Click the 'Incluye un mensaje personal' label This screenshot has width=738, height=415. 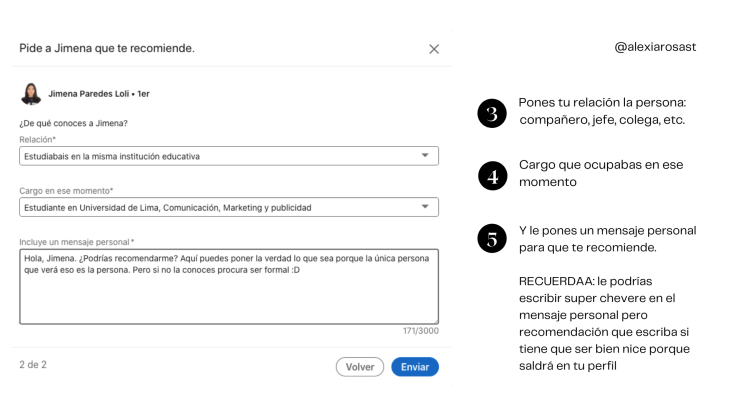point(77,242)
